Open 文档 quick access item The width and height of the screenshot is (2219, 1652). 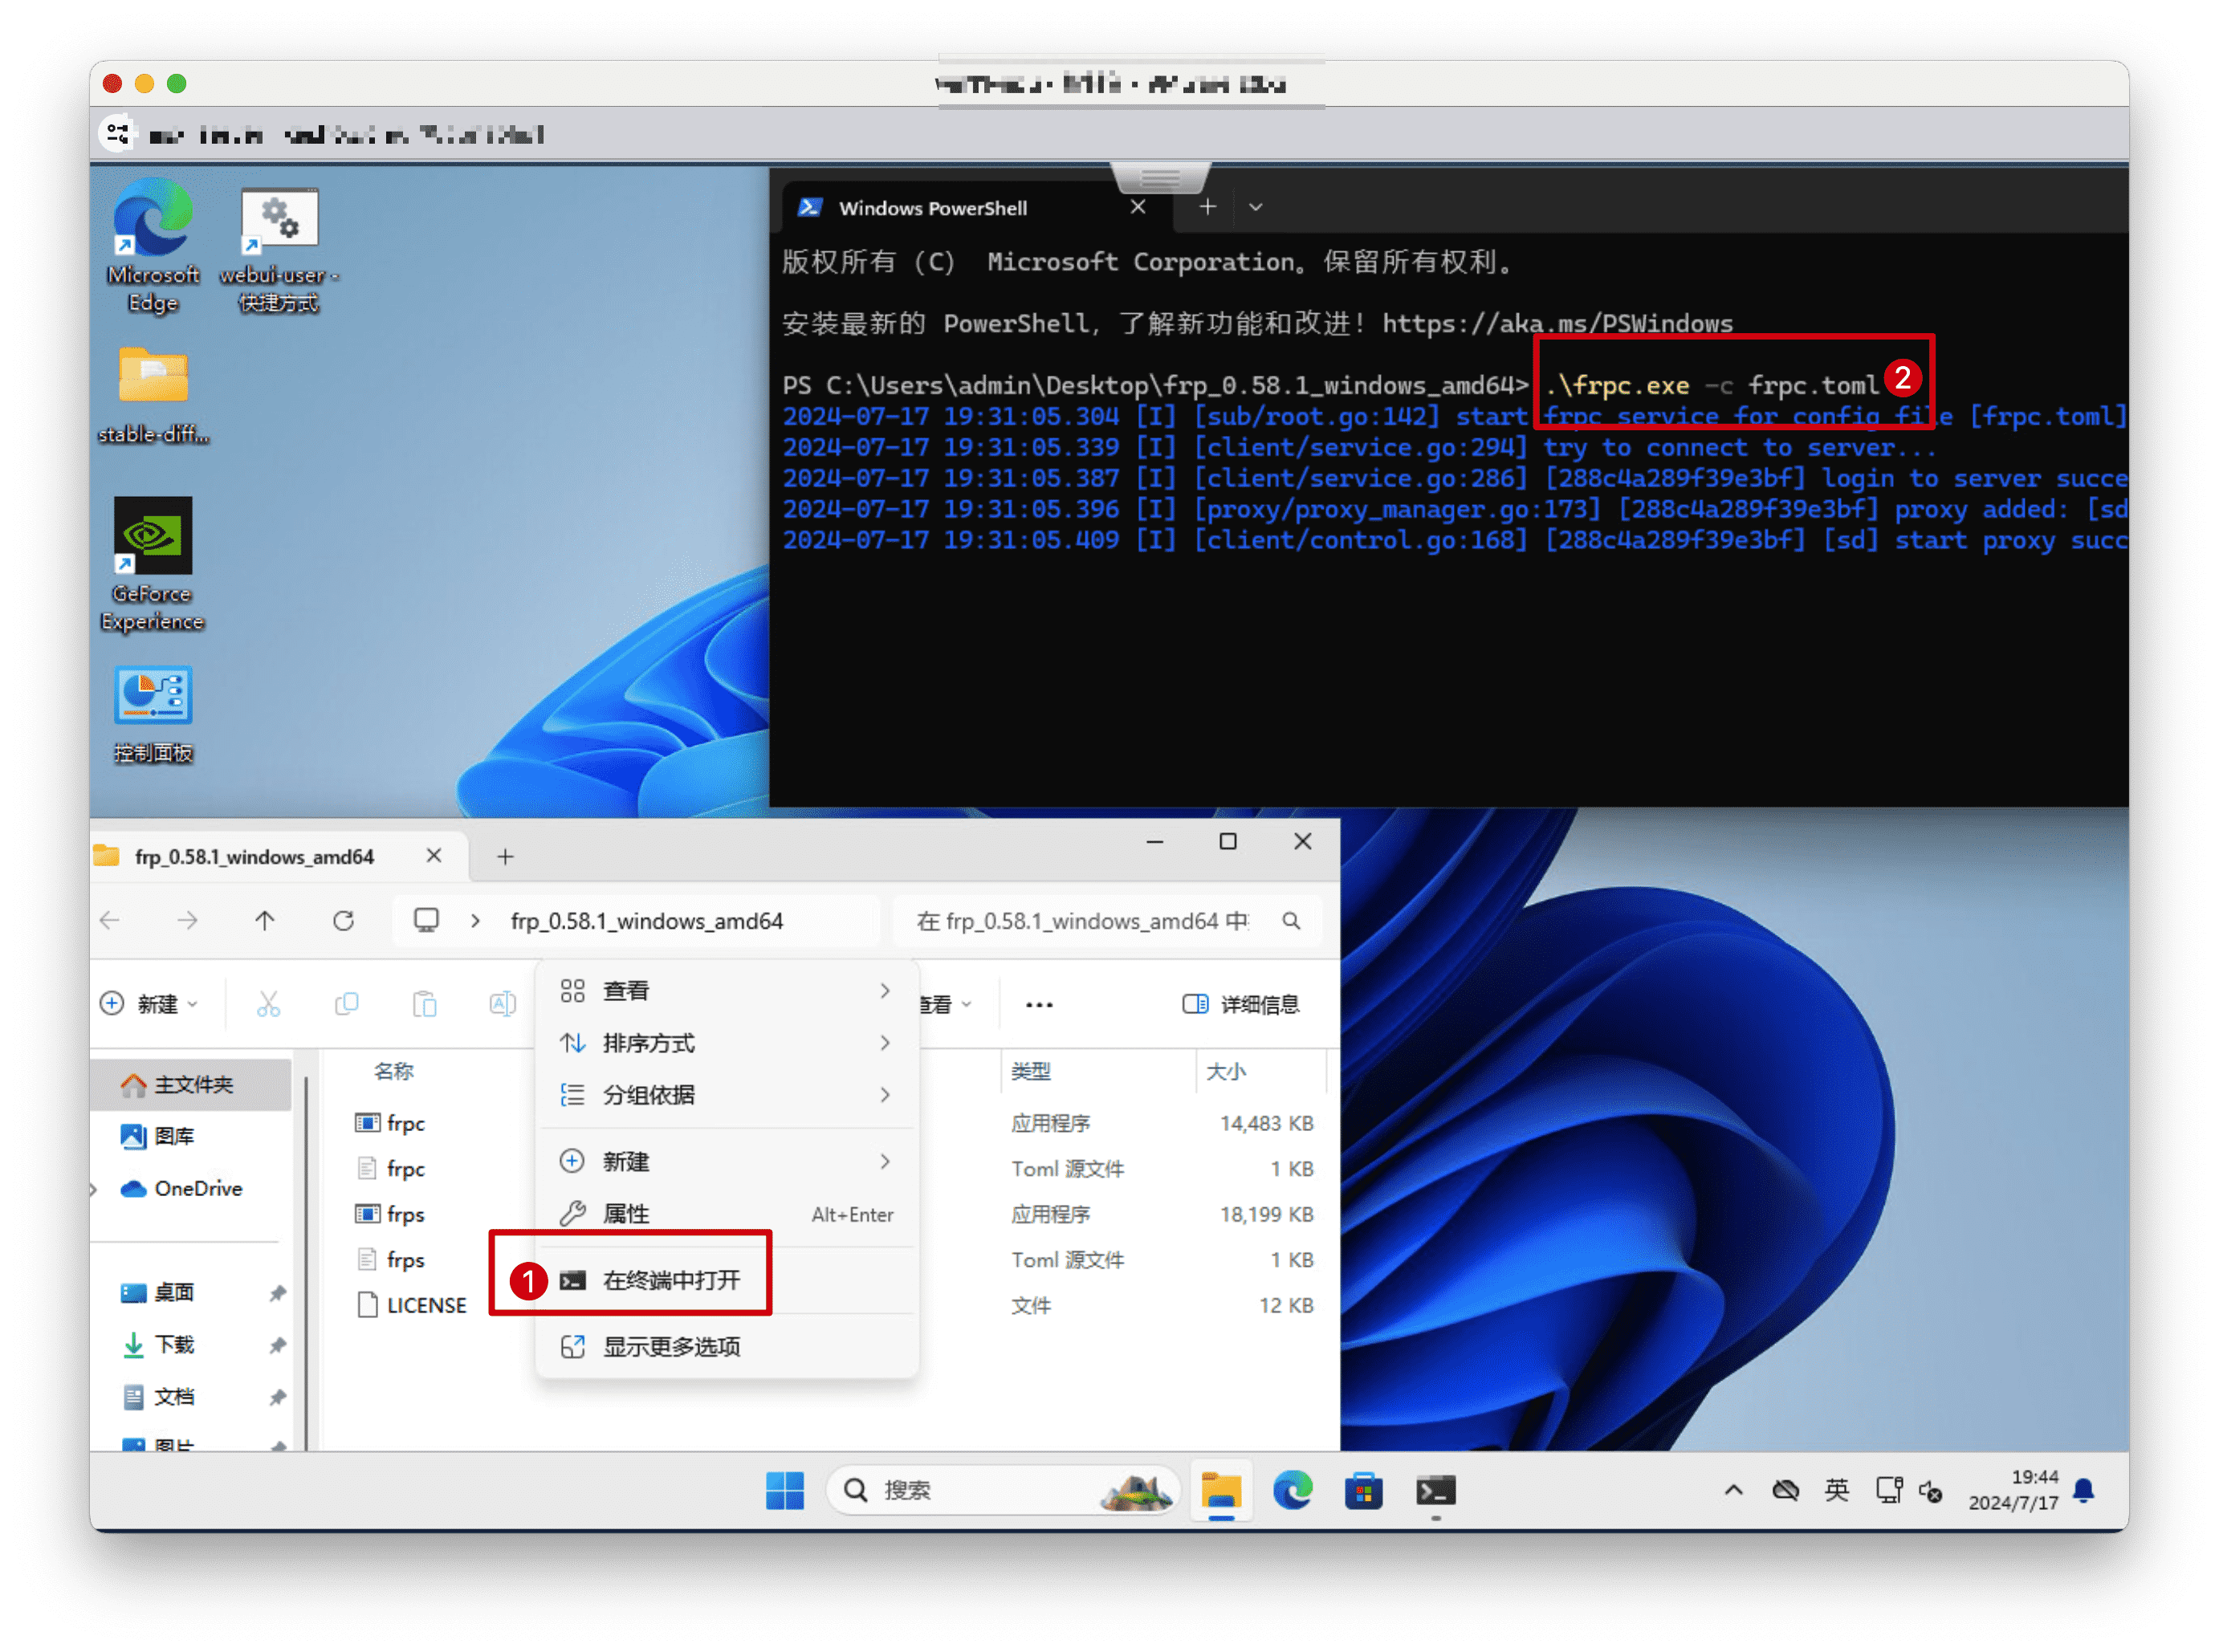(x=174, y=1396)
